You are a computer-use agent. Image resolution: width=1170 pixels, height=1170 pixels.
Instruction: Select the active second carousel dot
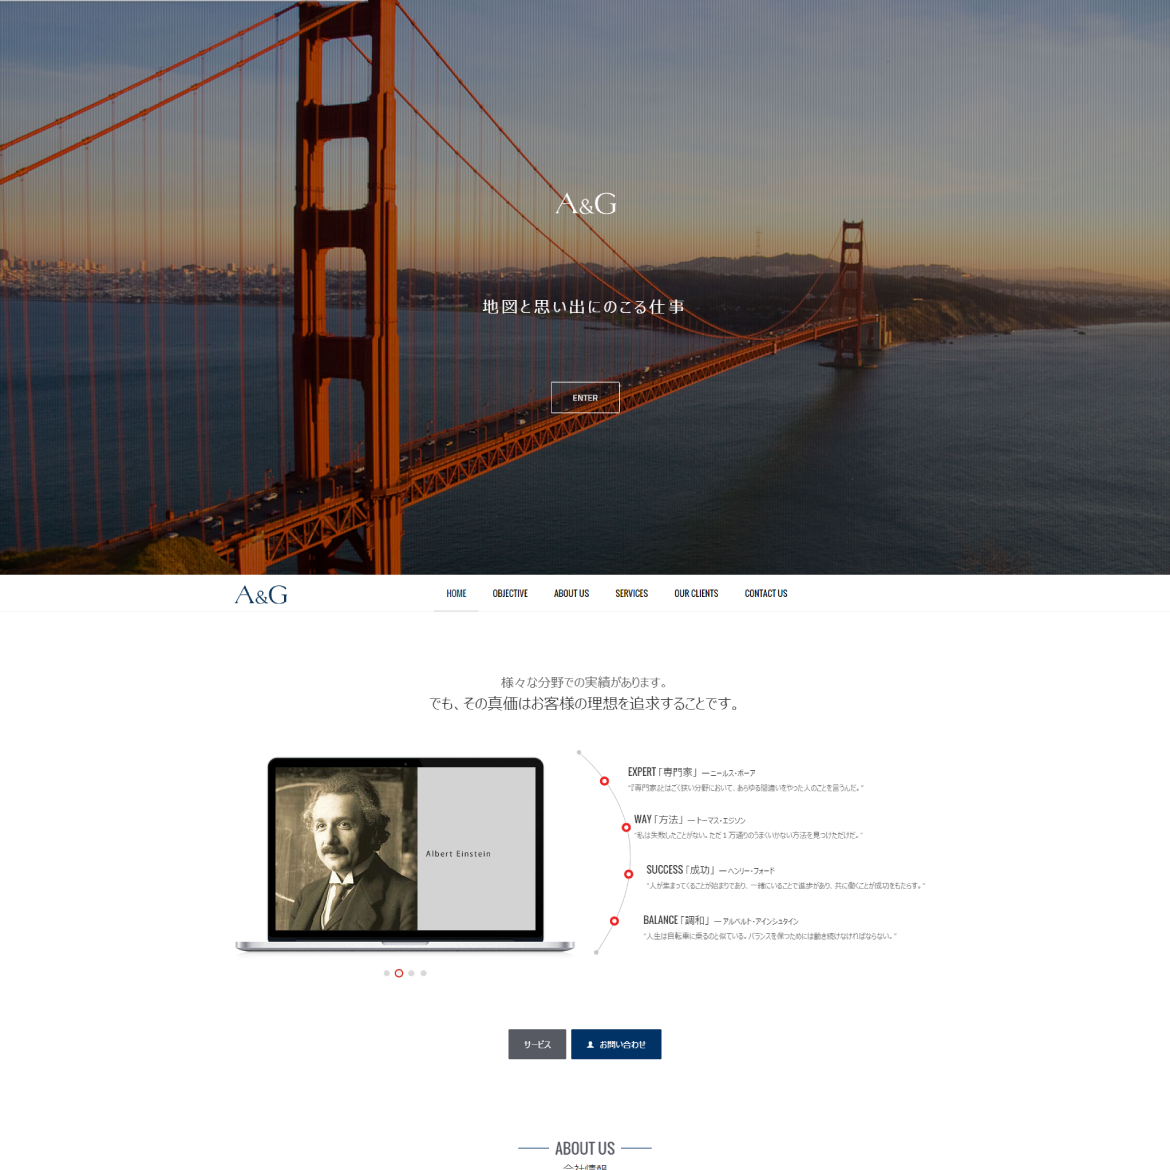pyautogui.click(x=399, y=973)
